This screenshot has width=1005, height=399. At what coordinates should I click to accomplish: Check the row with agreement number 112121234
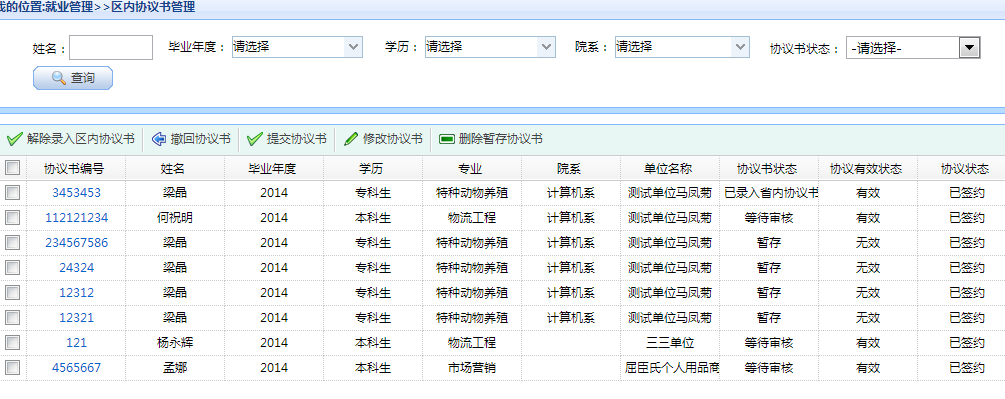pyautogui.click(x=13, y=218)
